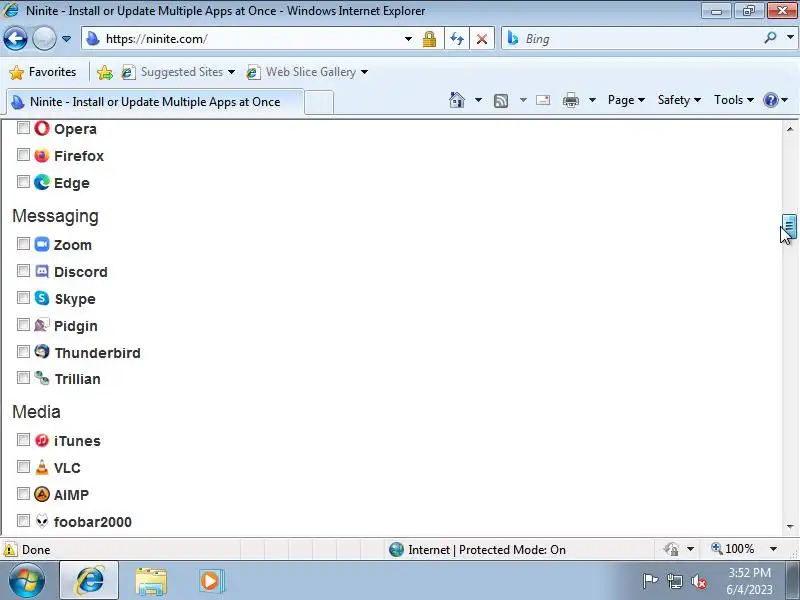Screen dimensions: 800x600
Task: Click the vertical scrollbar thumb
Action: coord(789,226)
